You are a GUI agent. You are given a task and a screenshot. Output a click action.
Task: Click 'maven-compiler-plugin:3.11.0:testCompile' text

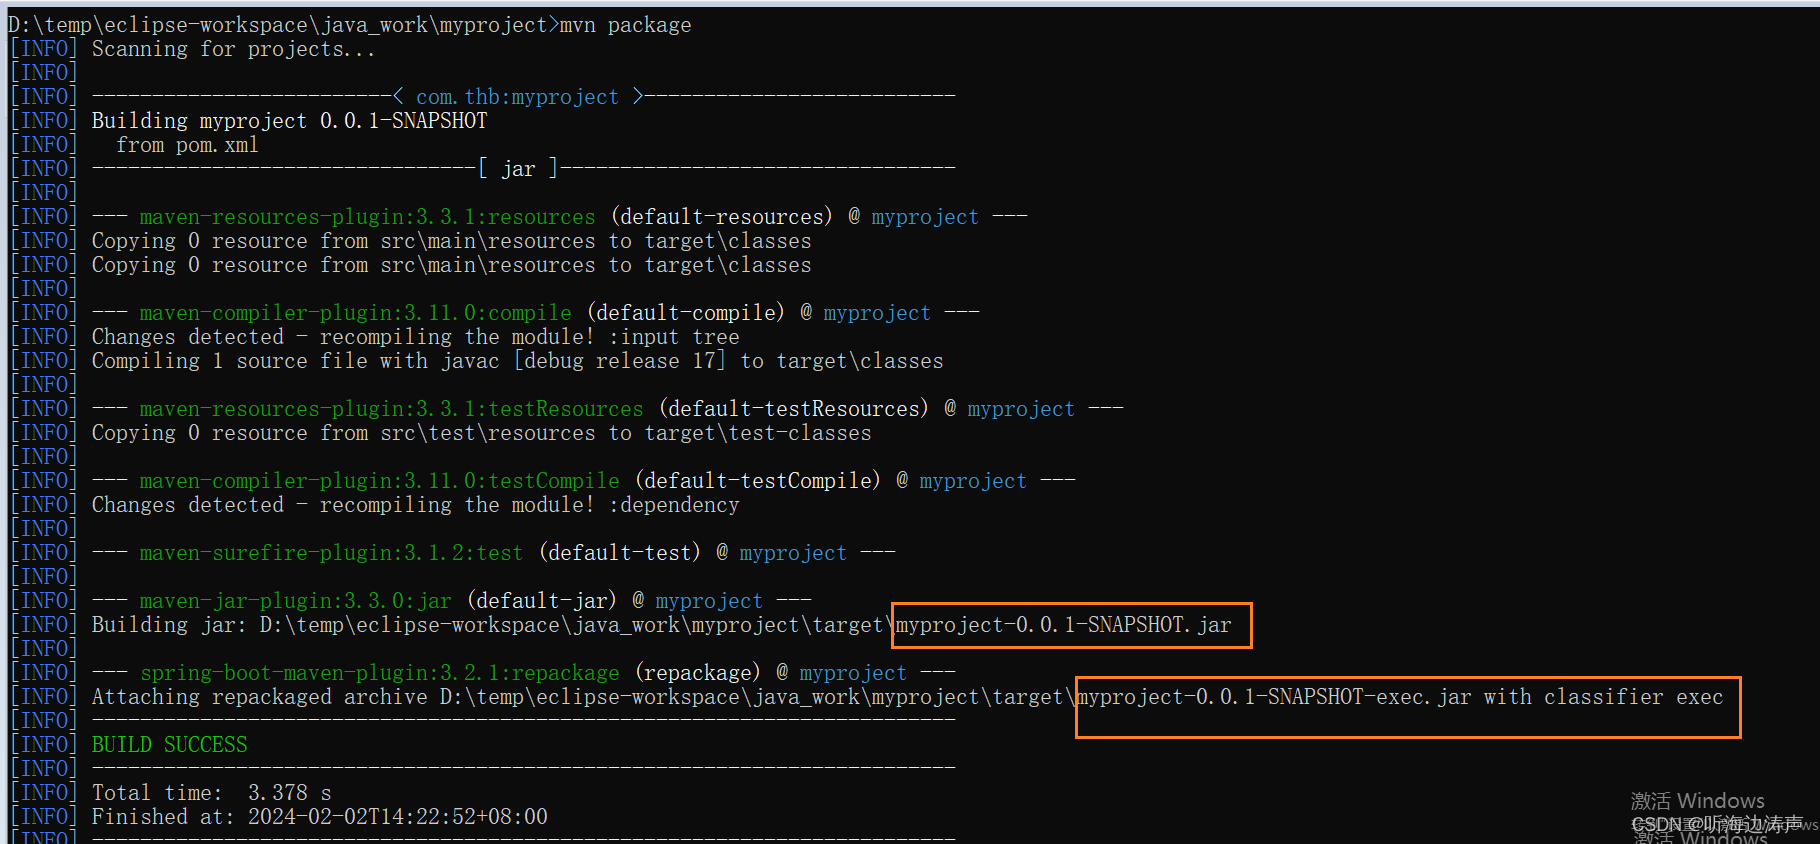pyautogui.click(x=379, y=481)
